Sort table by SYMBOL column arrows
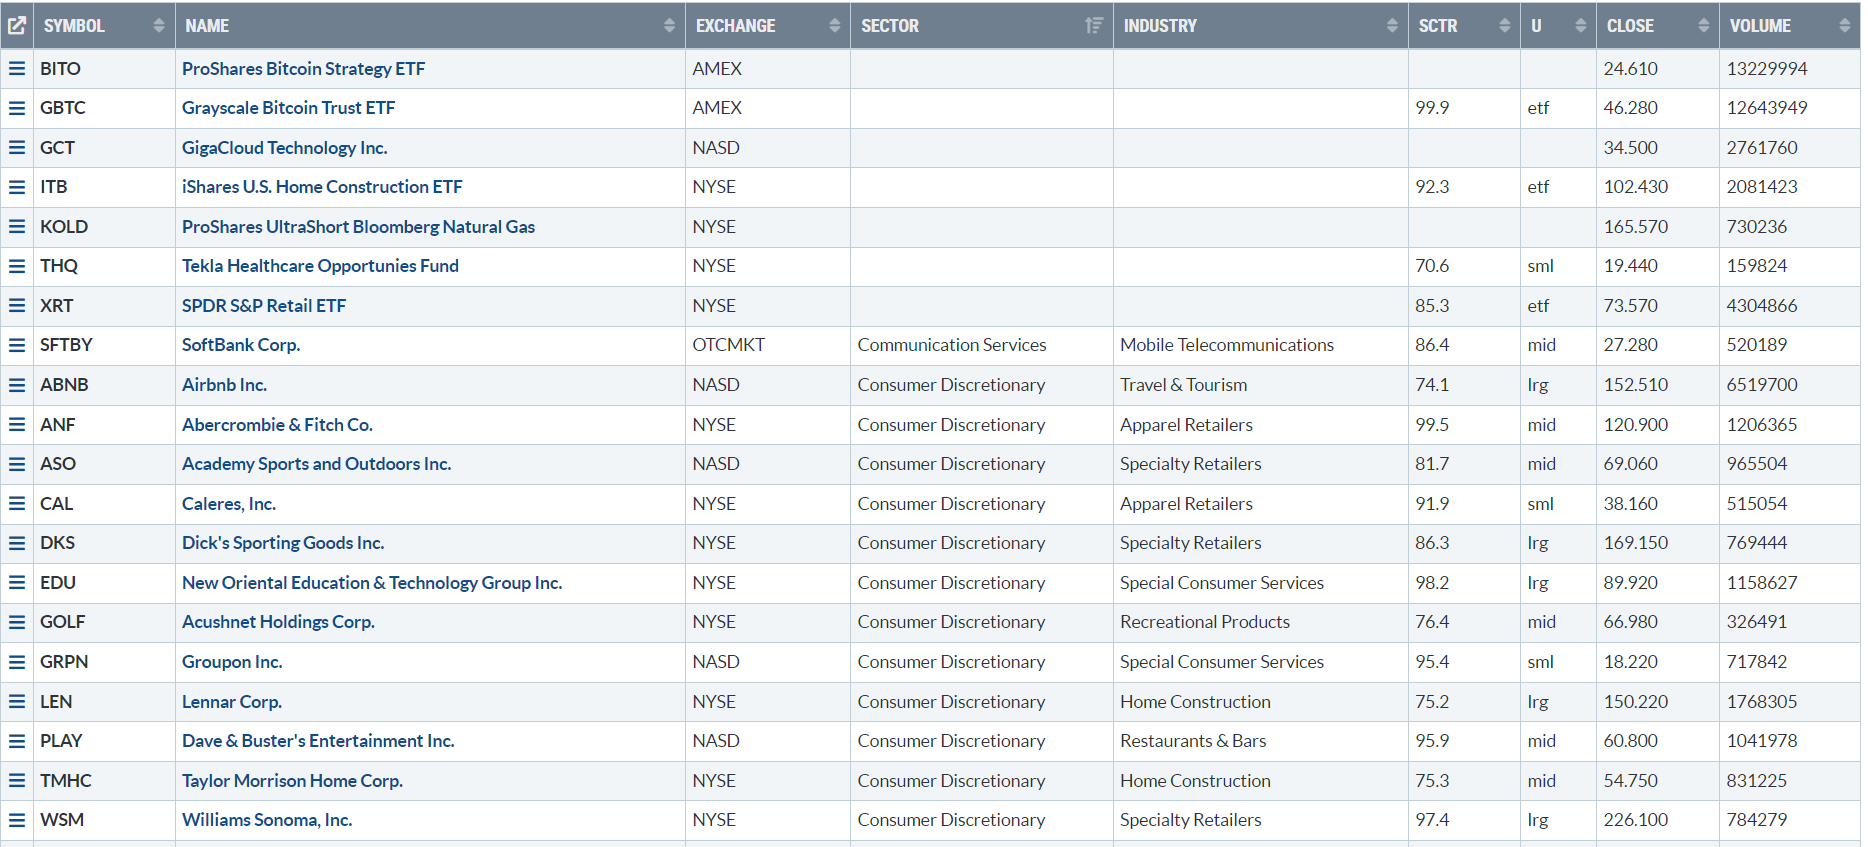Viewport: 1868px width, 847px height. 158,26
